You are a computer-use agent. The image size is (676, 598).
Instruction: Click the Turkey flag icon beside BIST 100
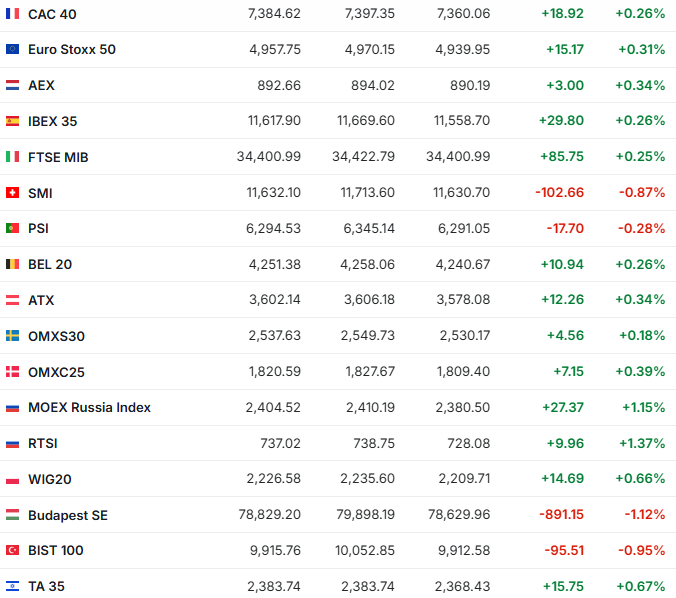(12, 550)
